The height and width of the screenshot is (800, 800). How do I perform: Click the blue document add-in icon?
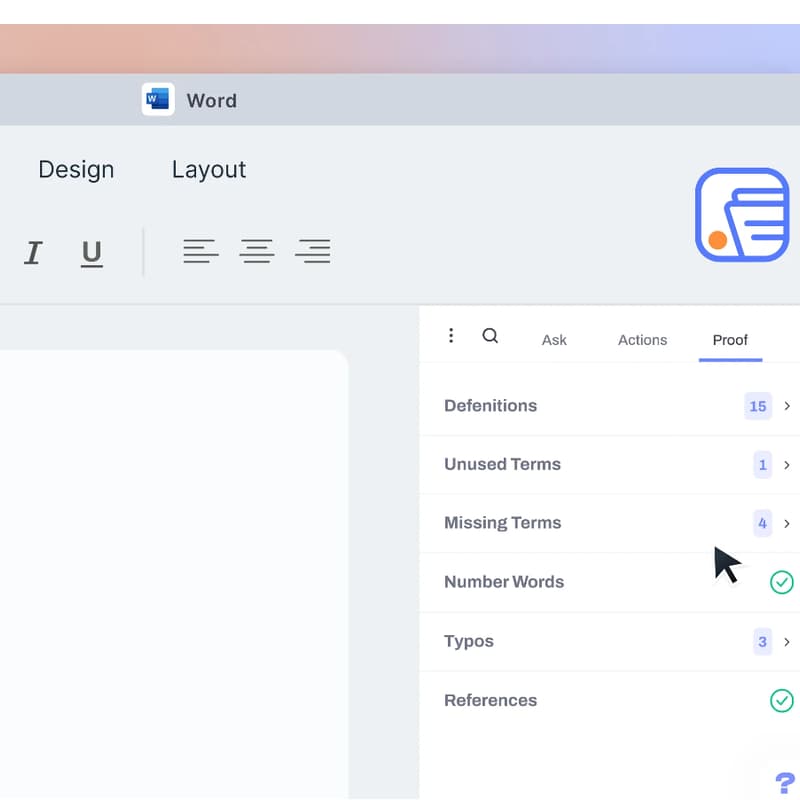(742, 215)
